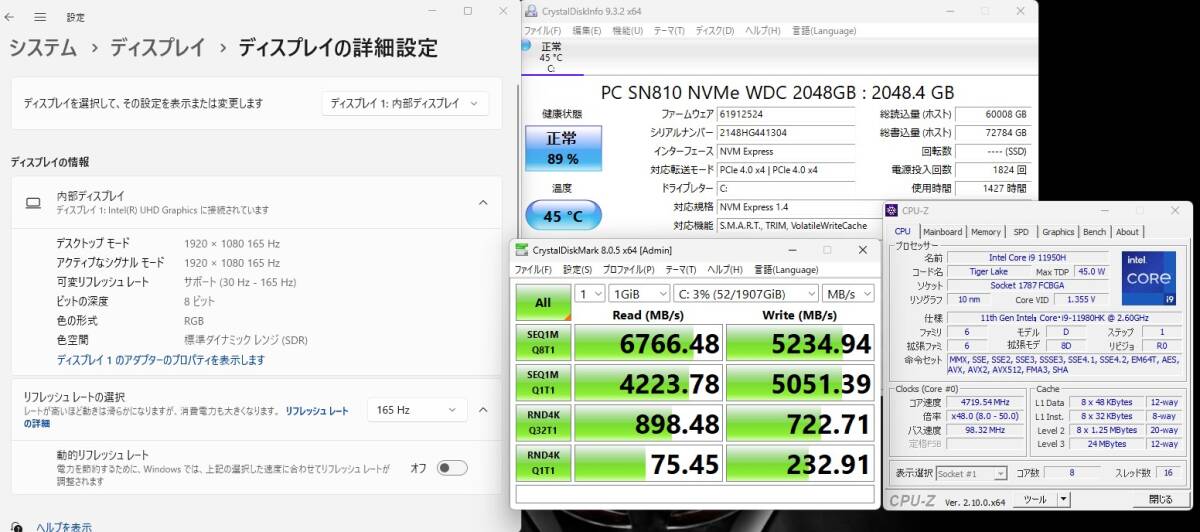Open ヘルプ(H) menu in CrystalDiskInfo
The width and height of the screenshot is (1200, 532).
[x=765, y=31]
